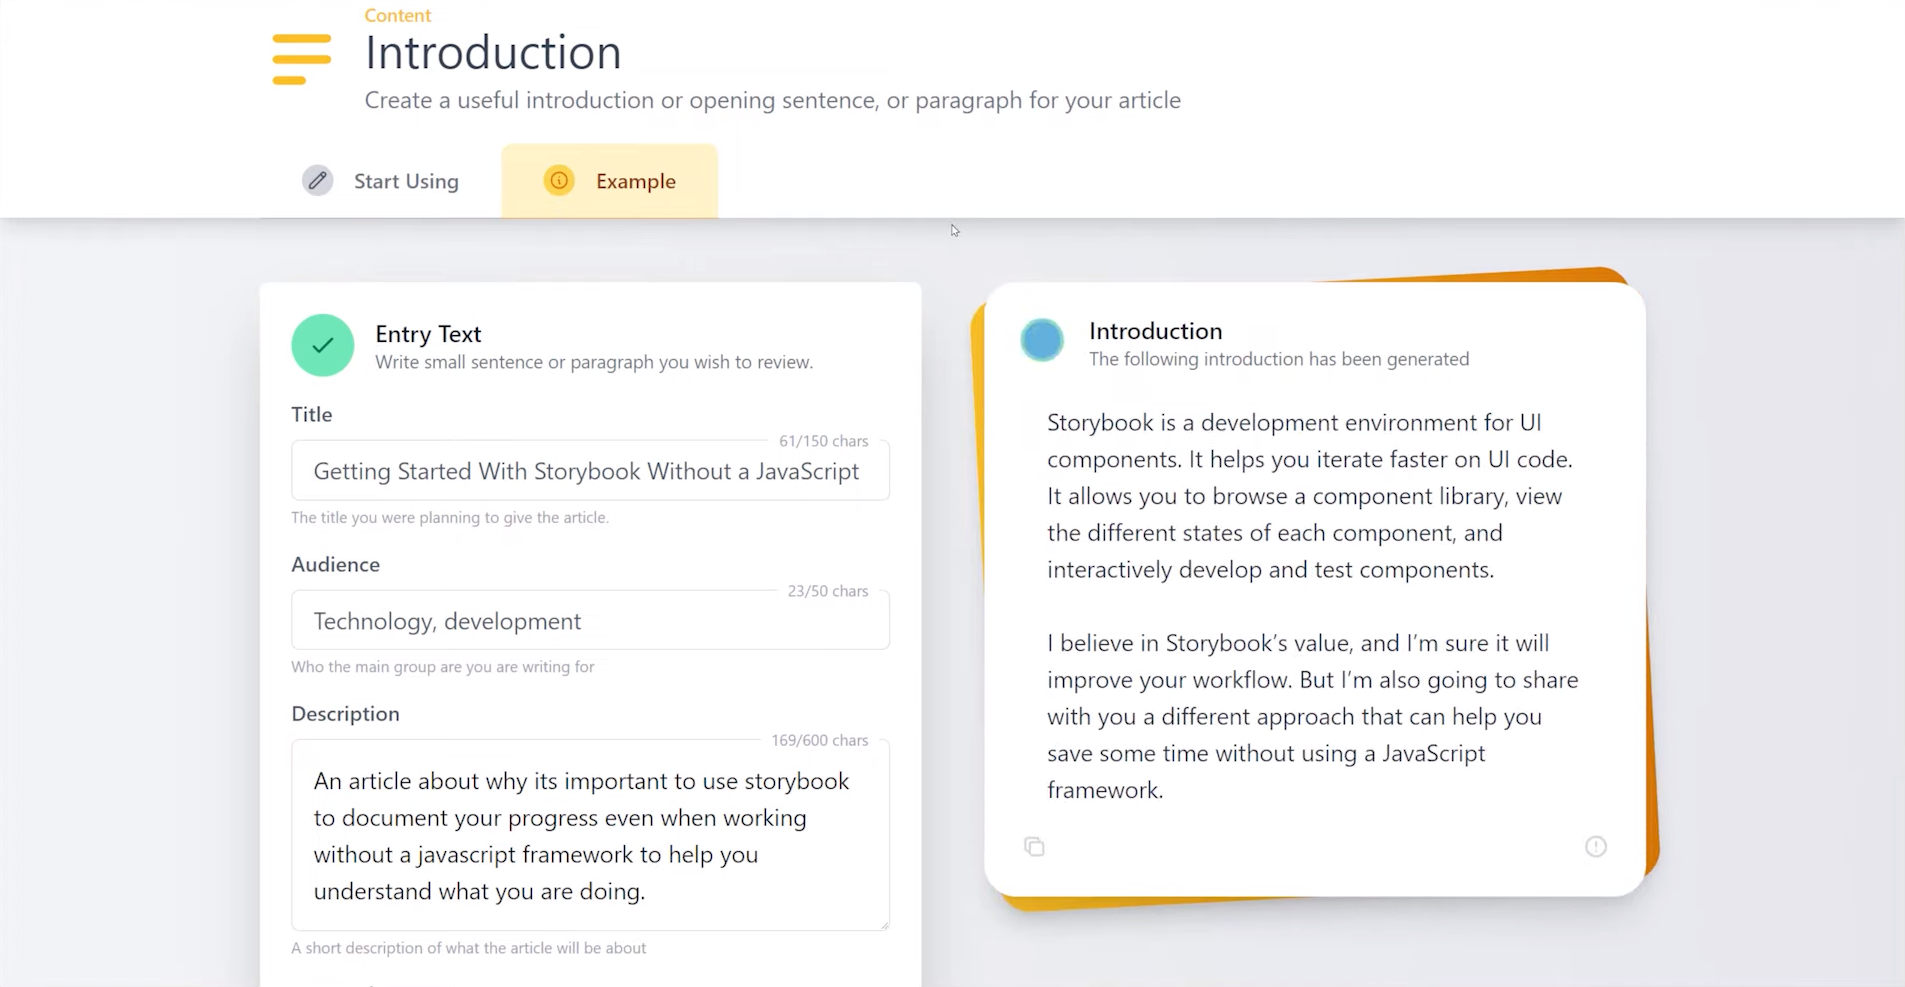Click the Title input field

coord(589,472)
